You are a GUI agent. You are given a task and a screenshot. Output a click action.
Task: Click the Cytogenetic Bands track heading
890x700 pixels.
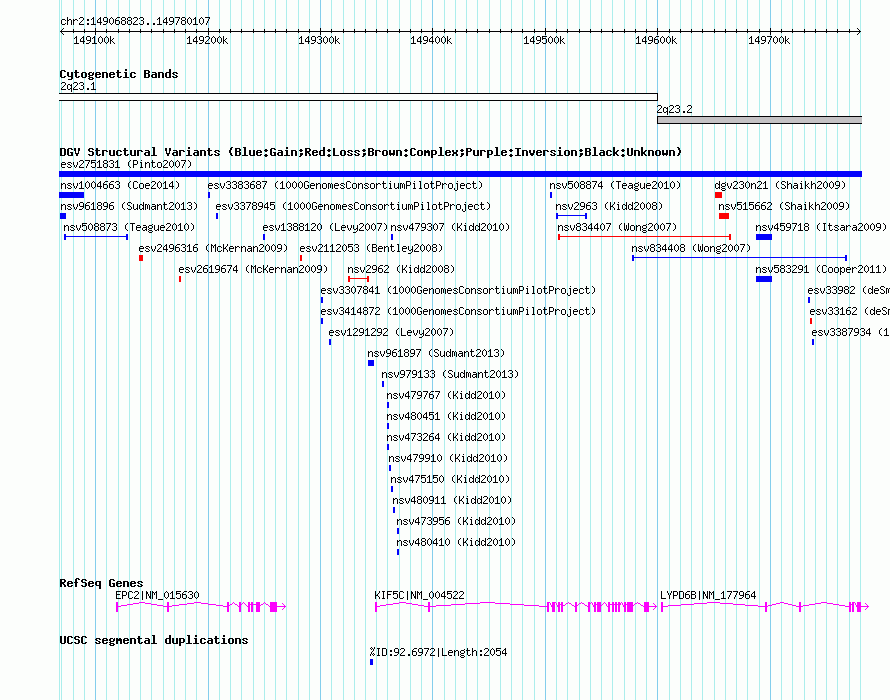pos(119,74)
